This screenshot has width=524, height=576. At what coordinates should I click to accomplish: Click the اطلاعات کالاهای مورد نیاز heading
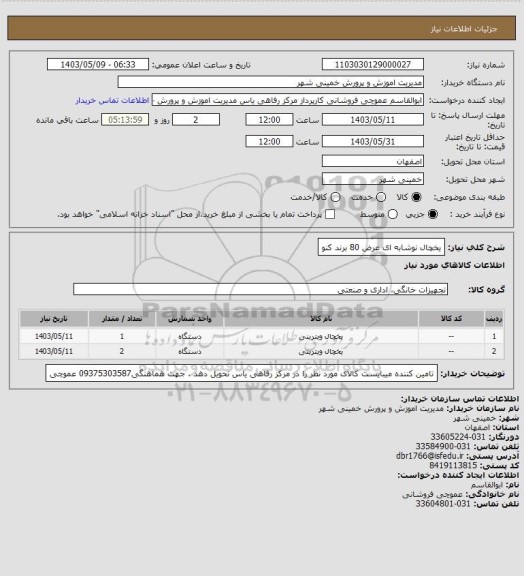point(454,265)
